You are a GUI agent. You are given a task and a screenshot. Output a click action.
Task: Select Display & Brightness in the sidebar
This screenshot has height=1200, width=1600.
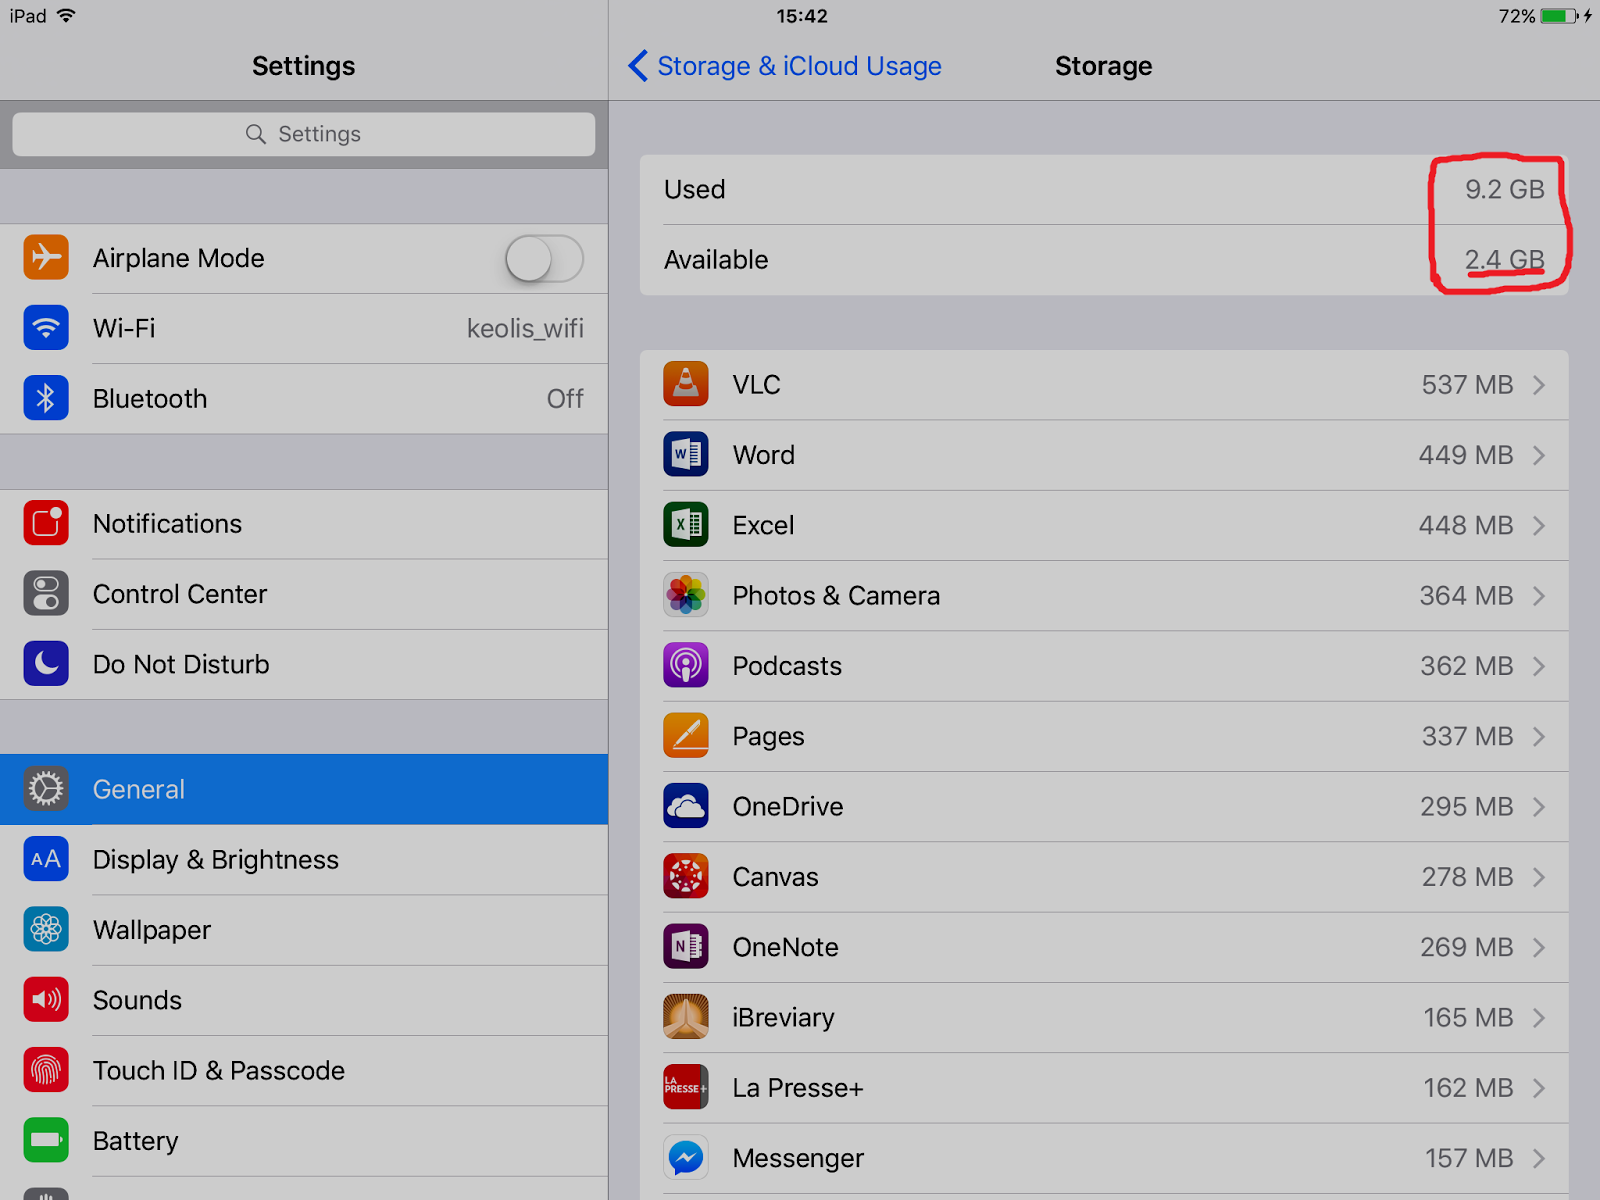pyautogui.click(x=216, y=860)
